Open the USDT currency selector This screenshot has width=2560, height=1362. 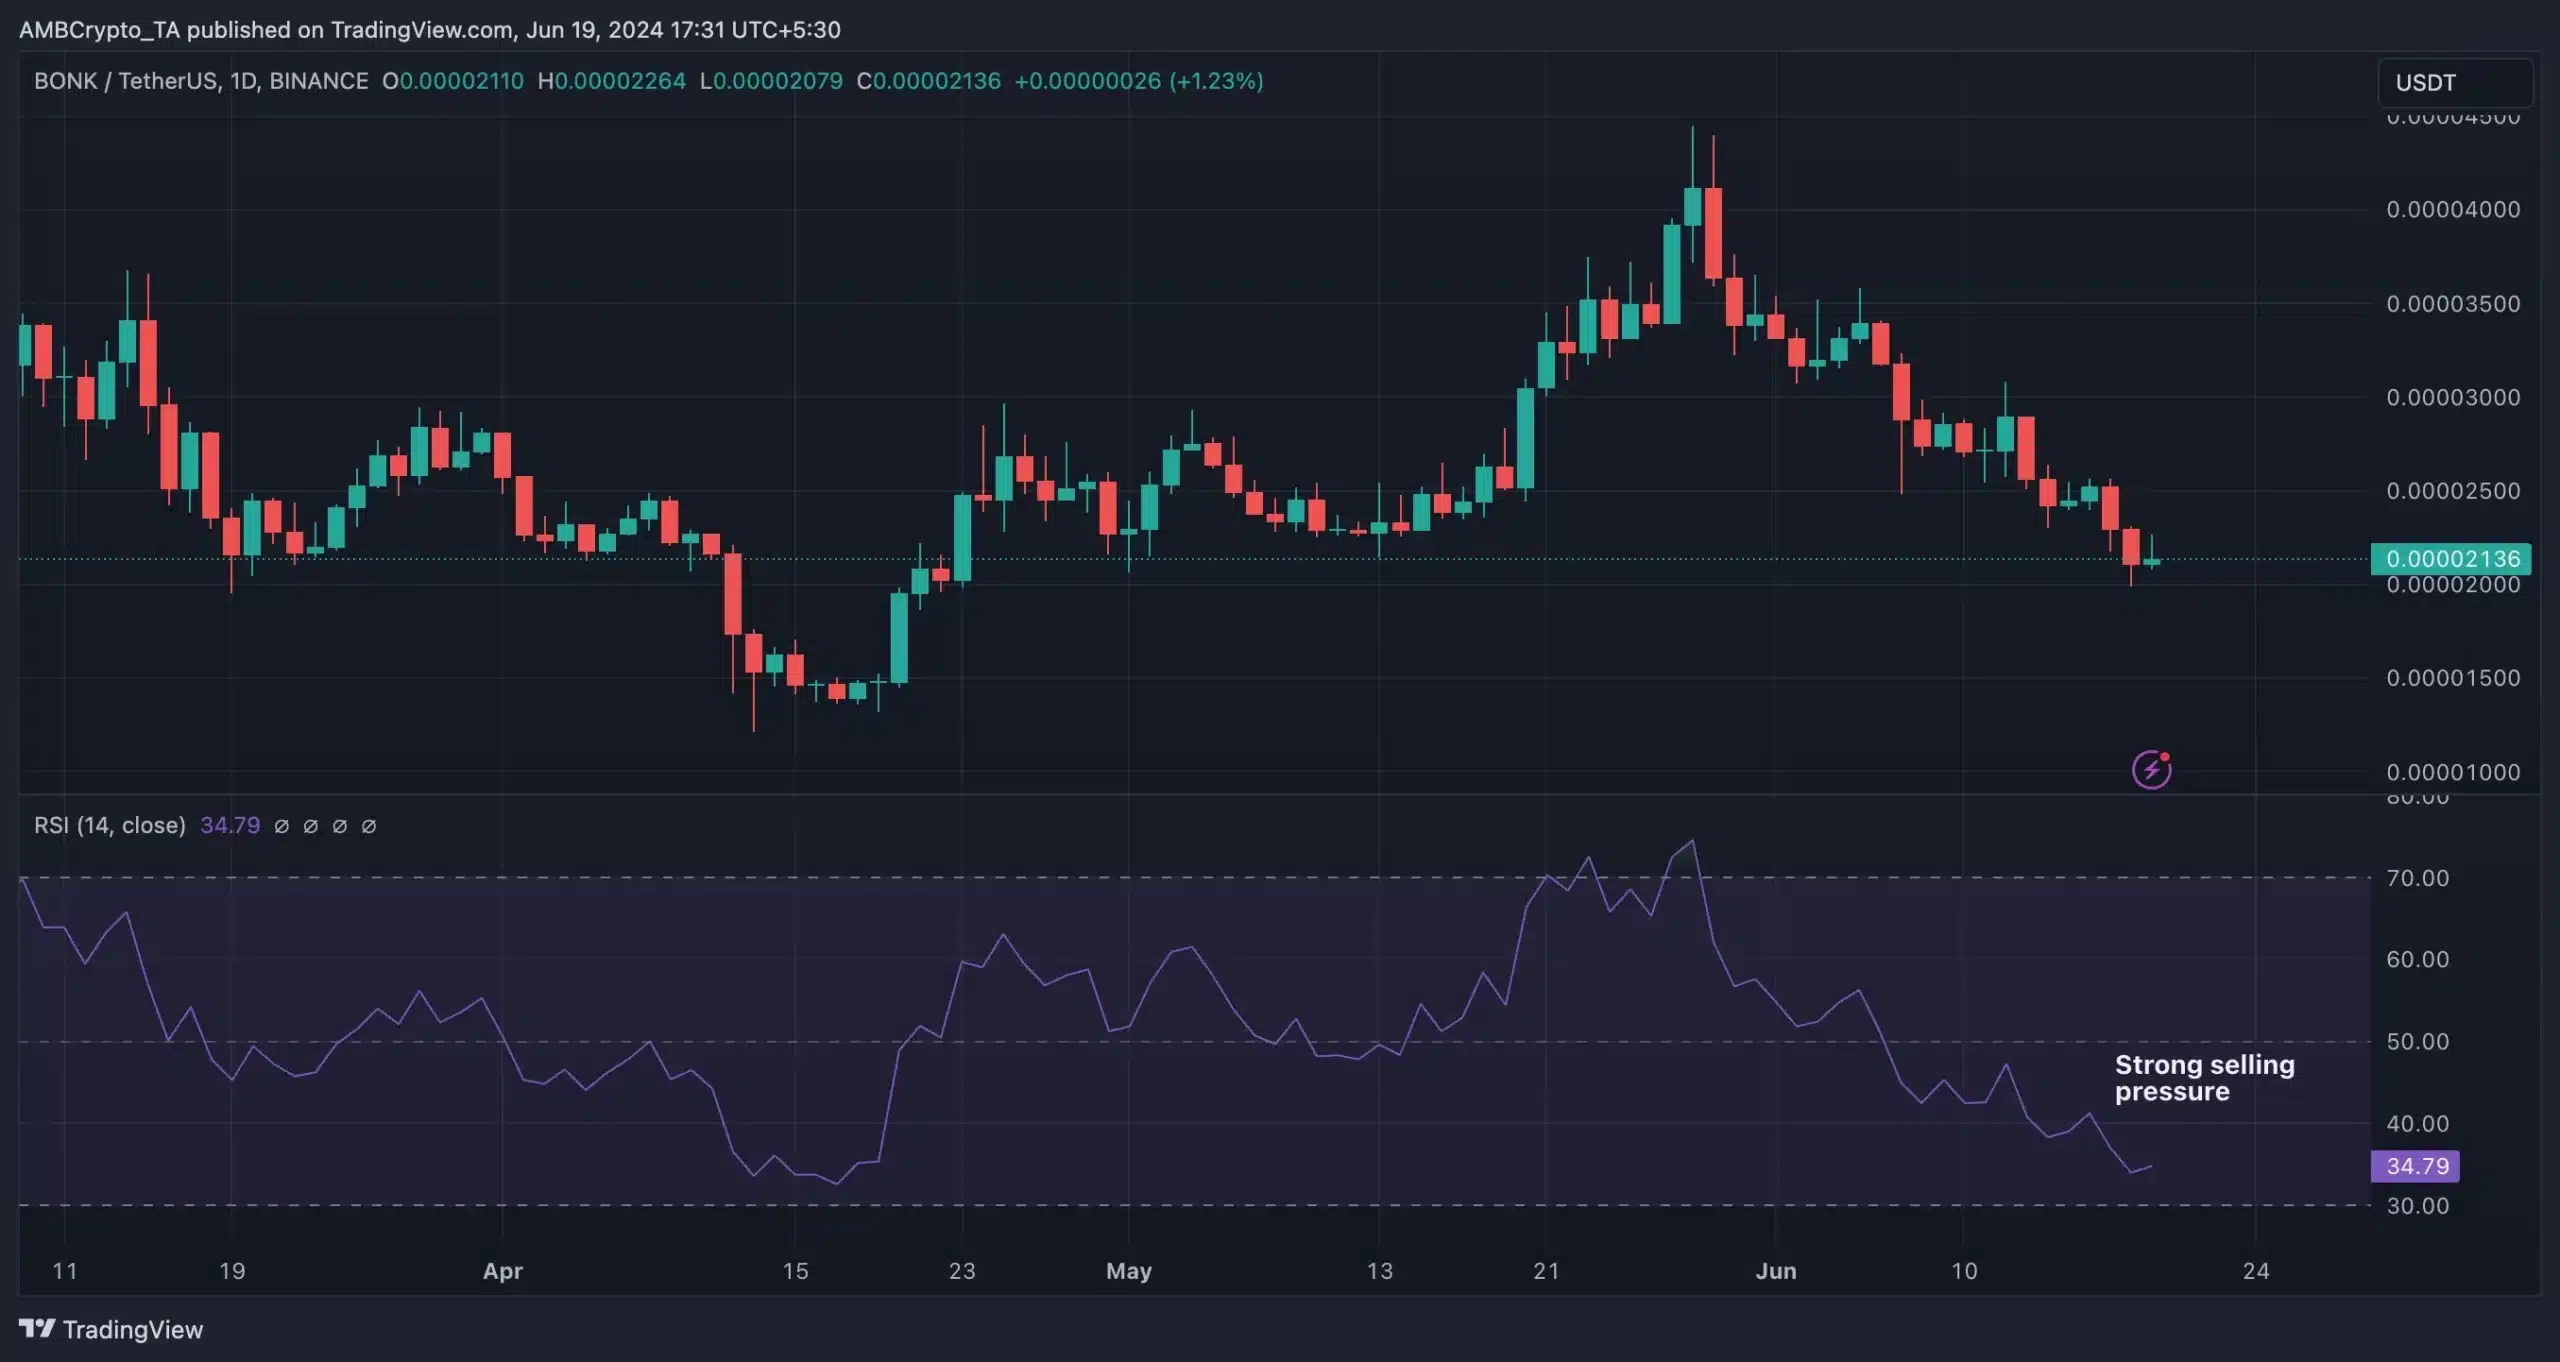click(2455, 82)
